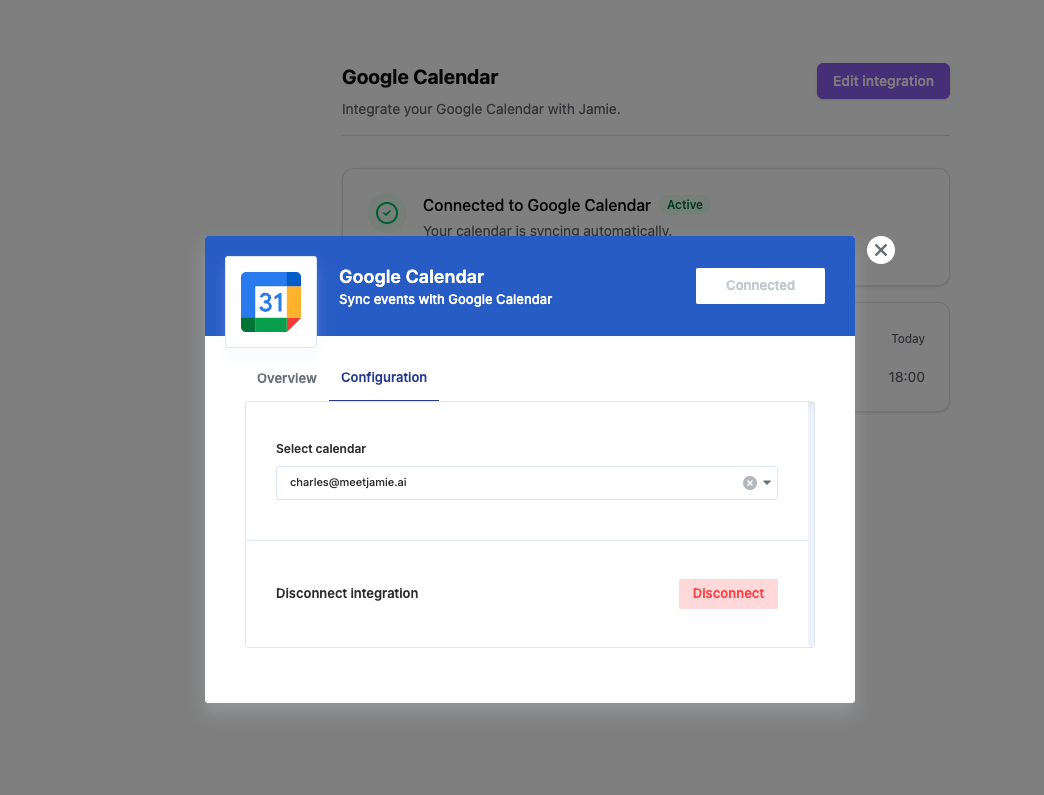Click the 18:00 time in background card
The image size is (1044, 795).
(906, 378)
